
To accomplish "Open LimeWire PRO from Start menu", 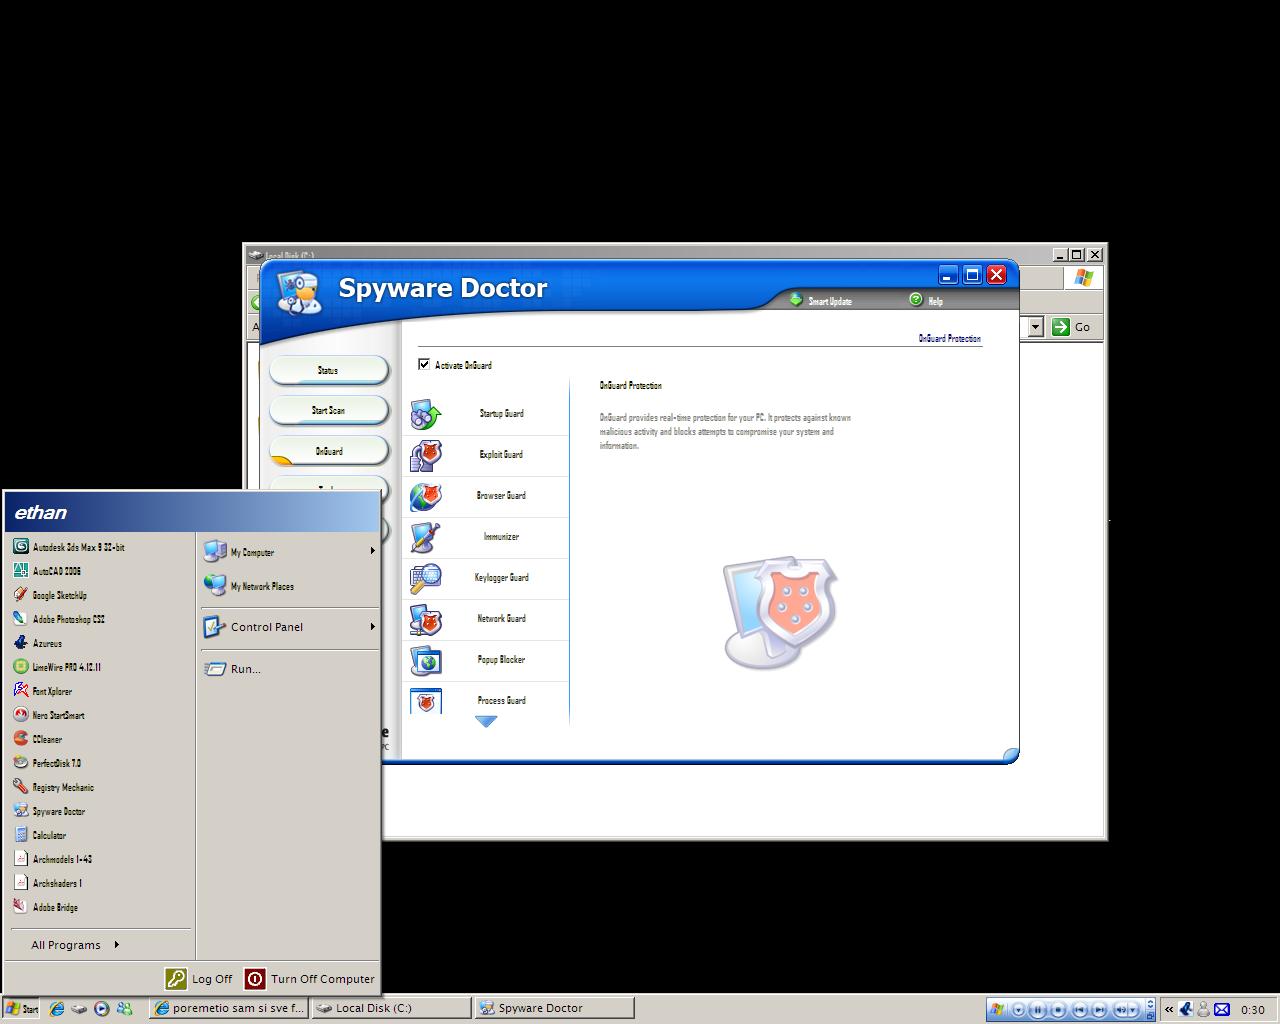I will tap(100, 667).
